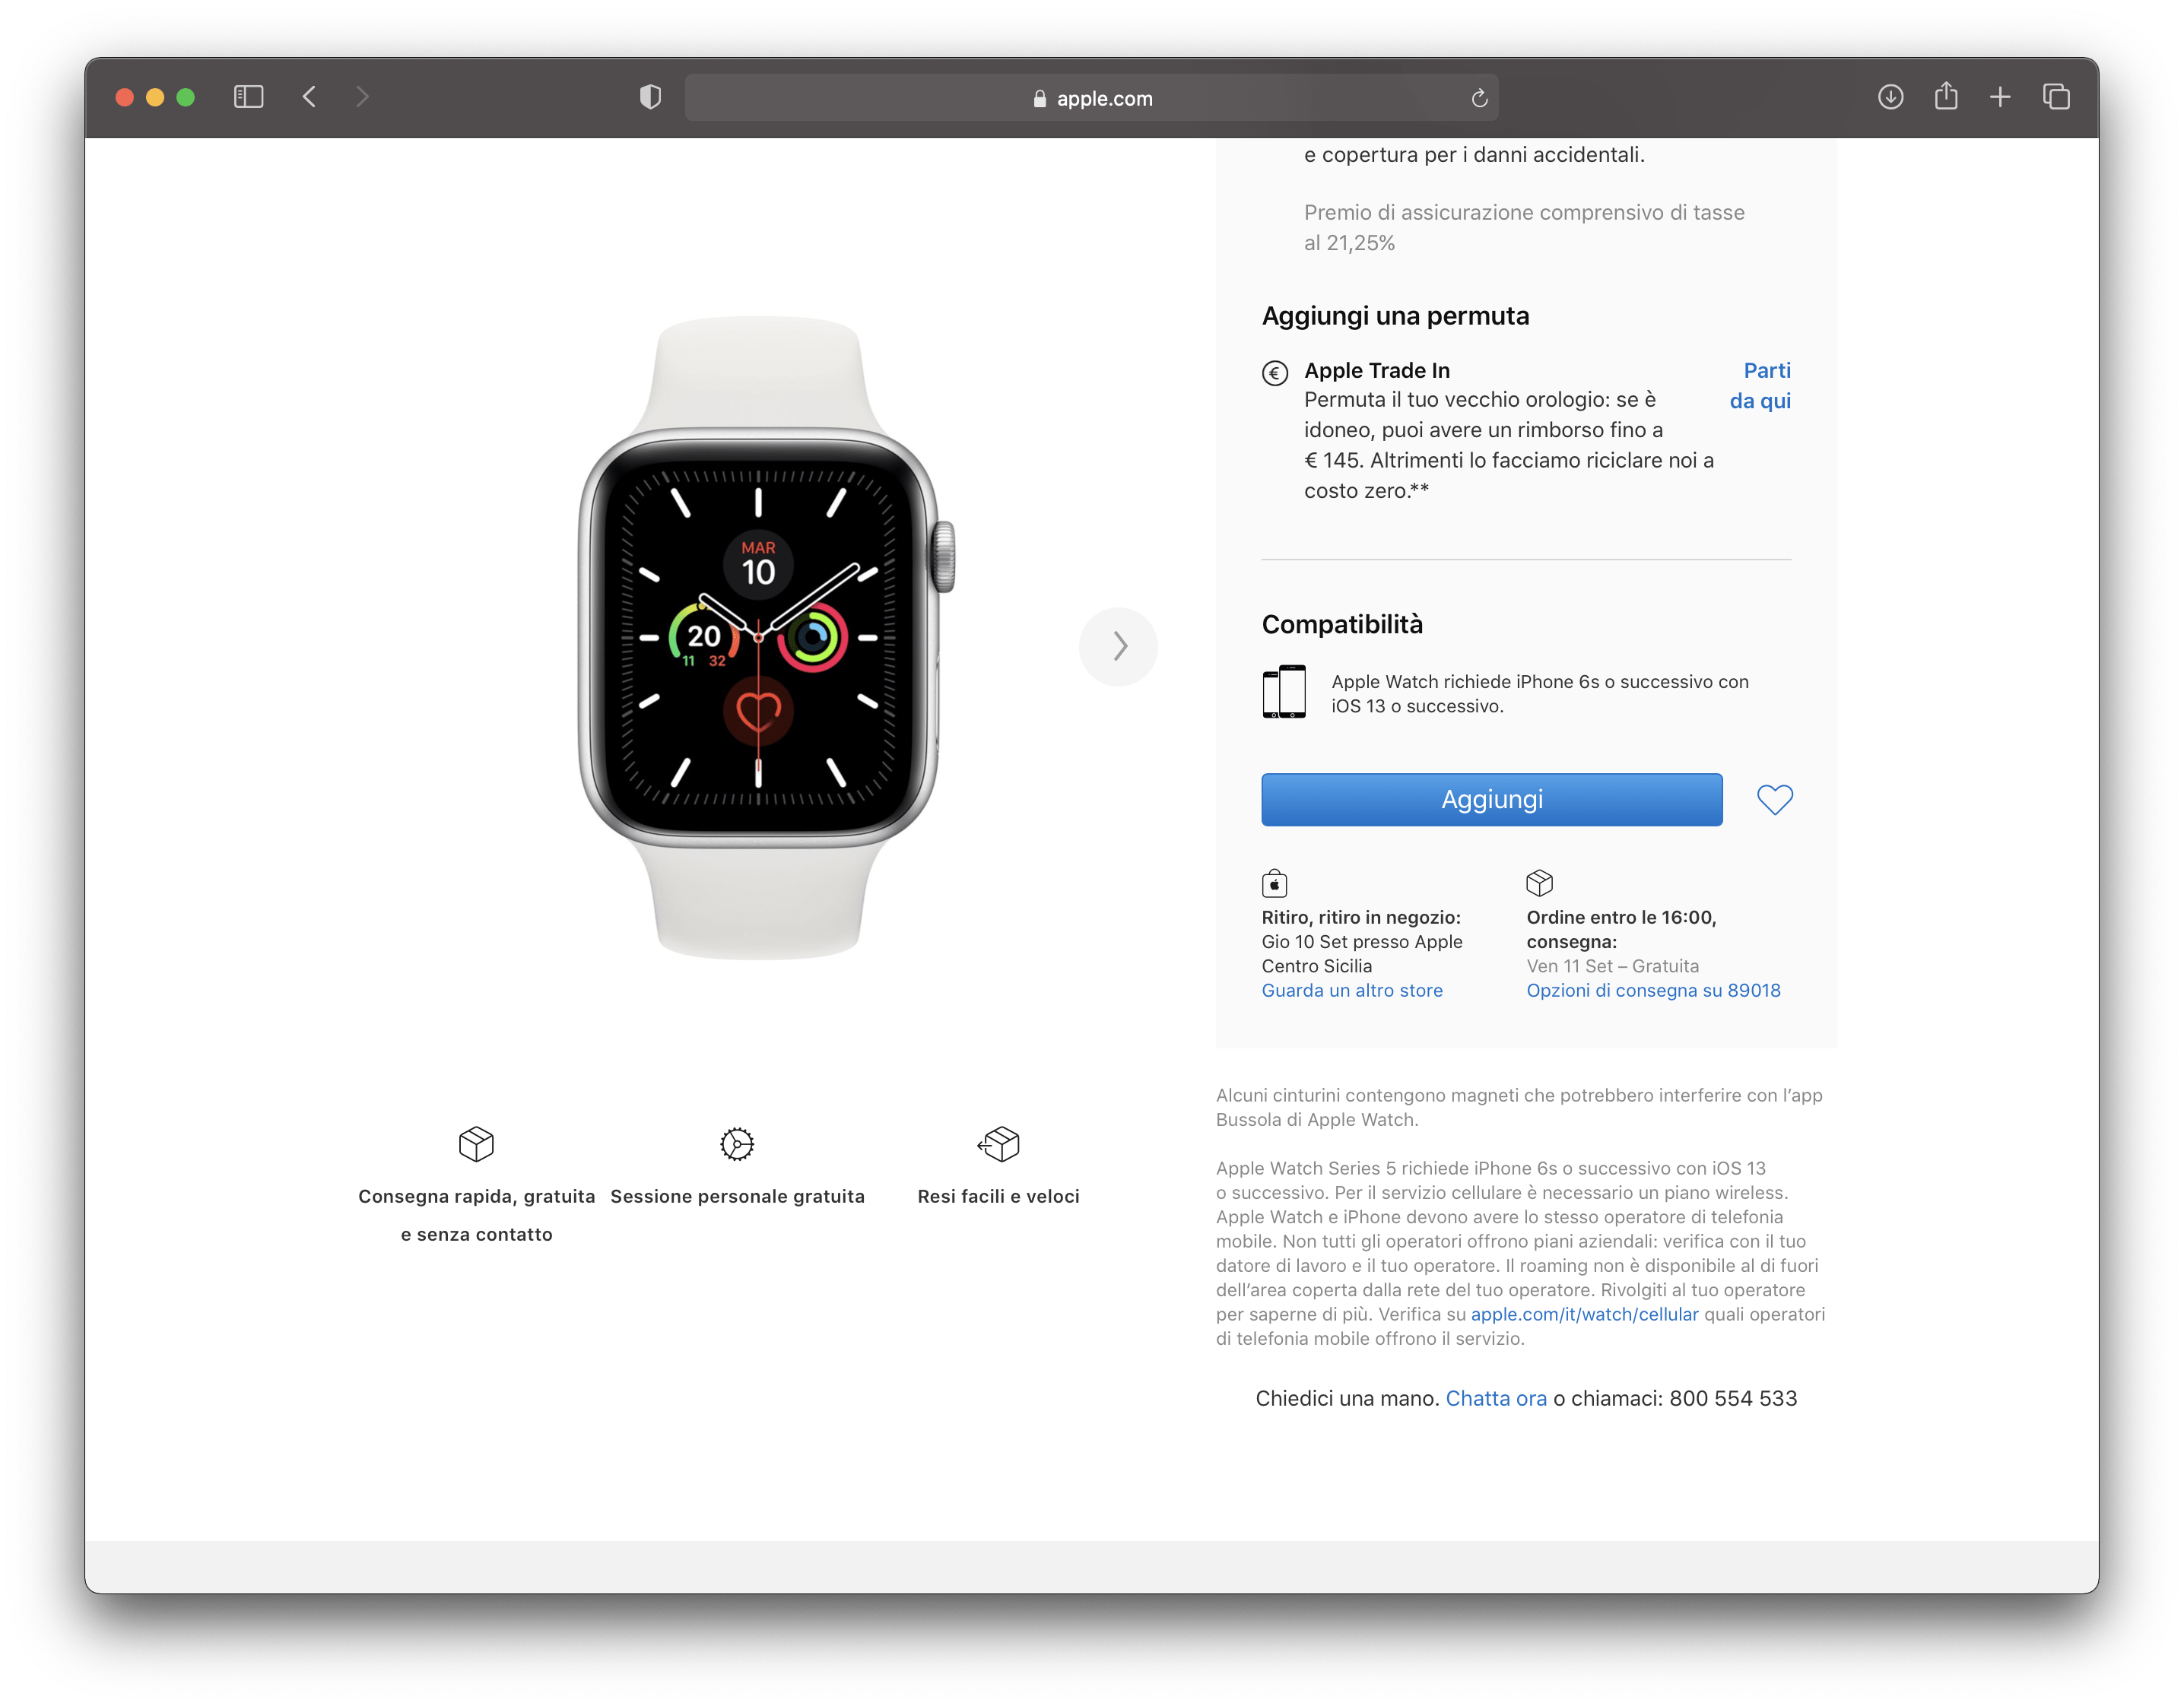Start chat via Chatta ora link
2184x1706 pixels.
pos(1495,1398)
